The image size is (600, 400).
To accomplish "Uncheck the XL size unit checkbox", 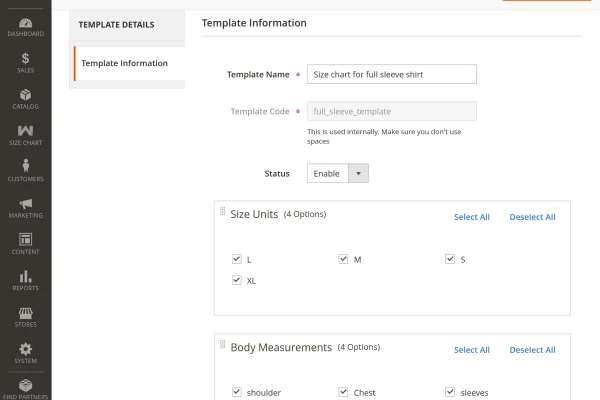I will [x=237, y=280].
